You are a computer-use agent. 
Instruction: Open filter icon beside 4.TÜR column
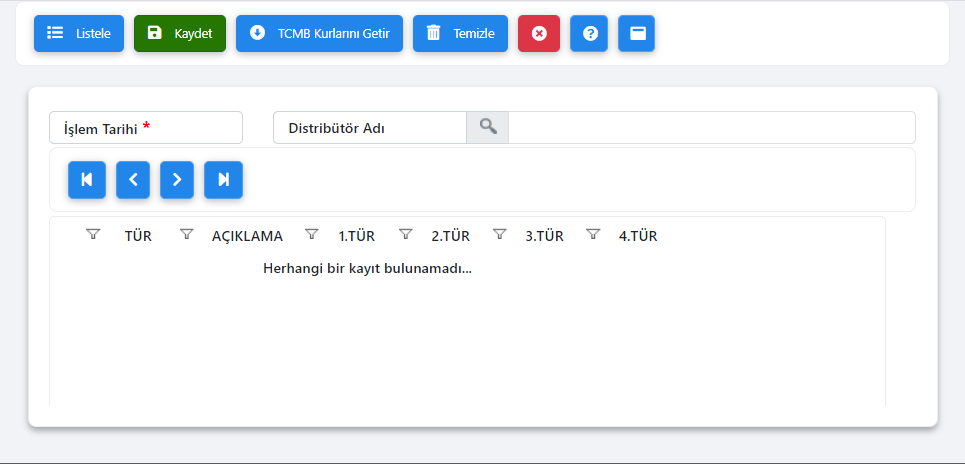593,235
